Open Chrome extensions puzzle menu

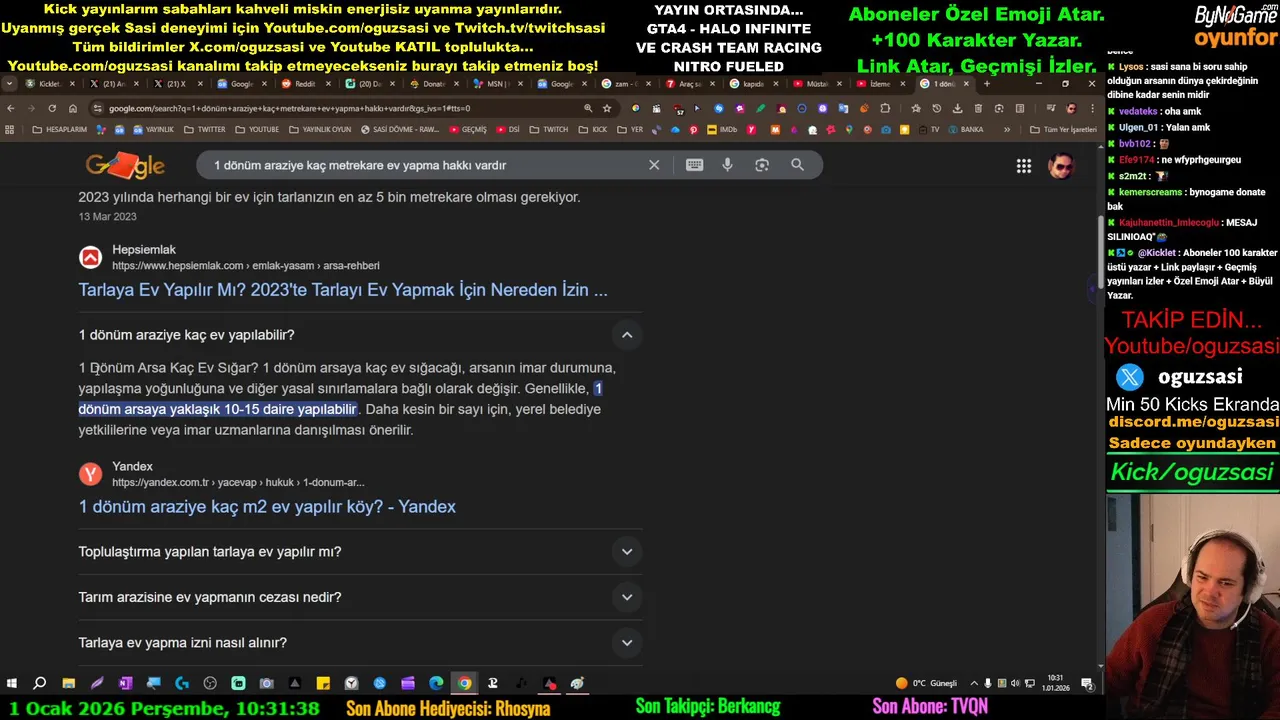coord(885,108)
